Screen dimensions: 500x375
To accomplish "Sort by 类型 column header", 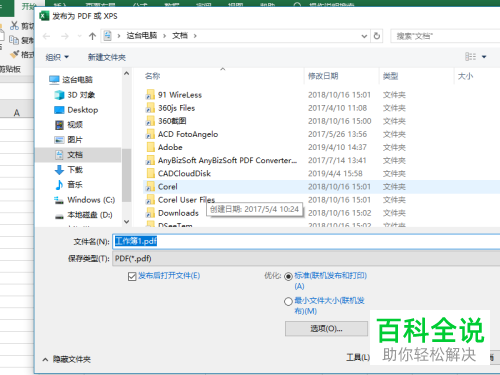I will tap(390, 76).
